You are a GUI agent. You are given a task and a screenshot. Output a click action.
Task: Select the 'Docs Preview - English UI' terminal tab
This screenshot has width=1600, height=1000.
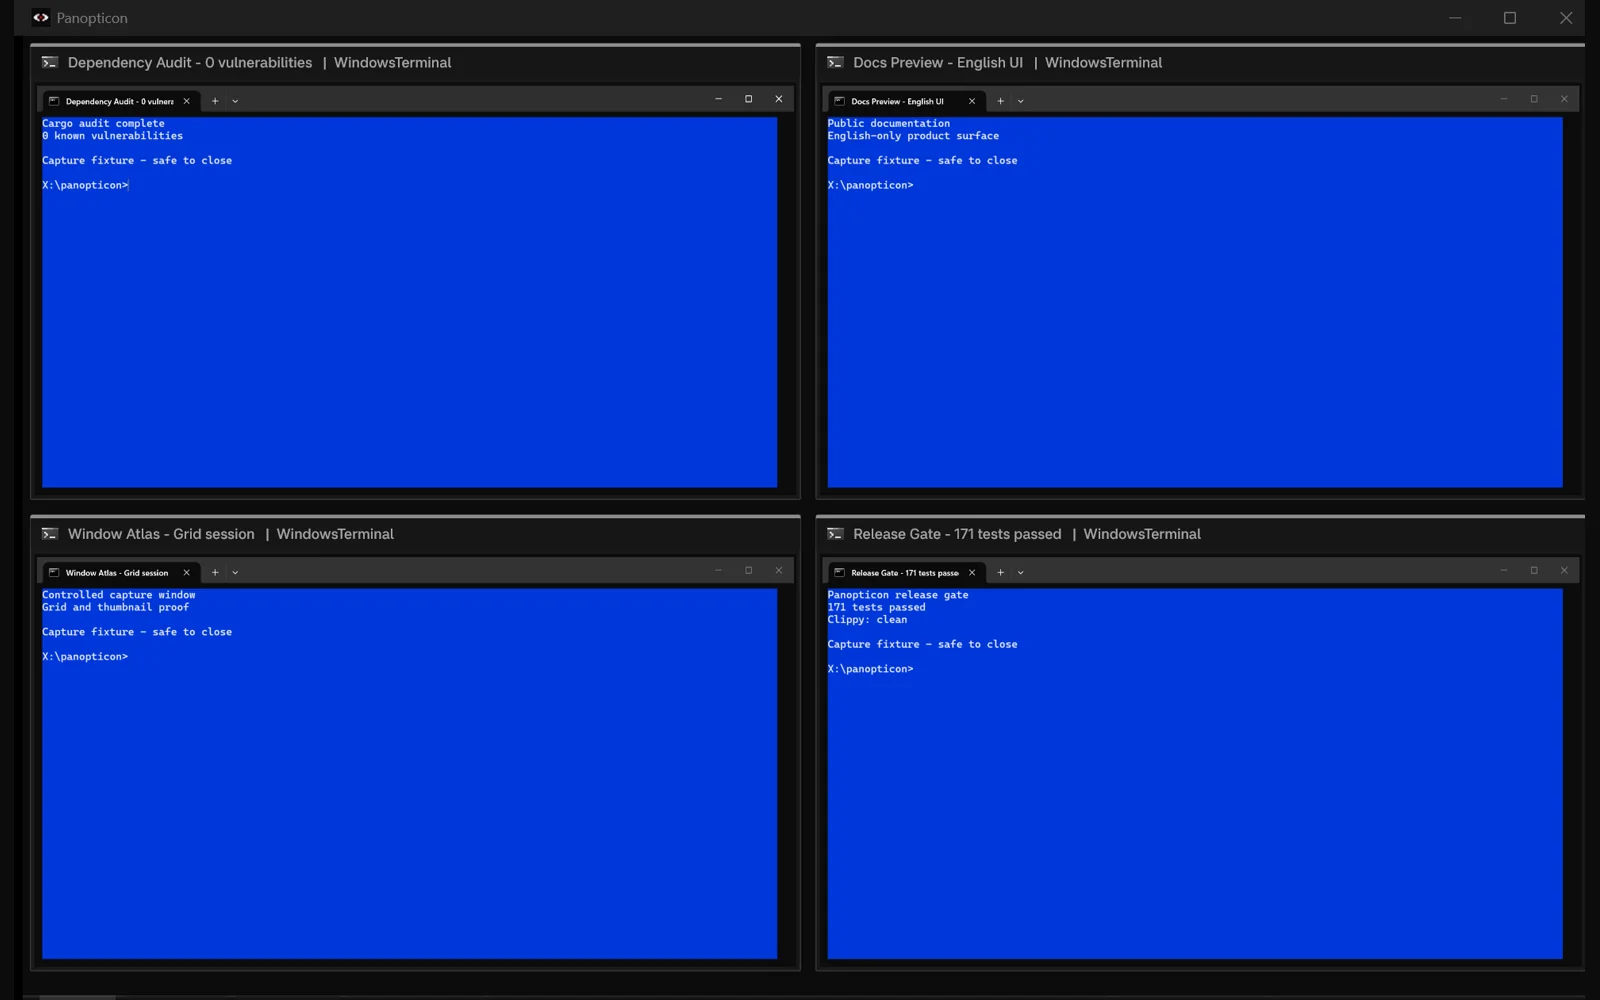pos(905,101)
